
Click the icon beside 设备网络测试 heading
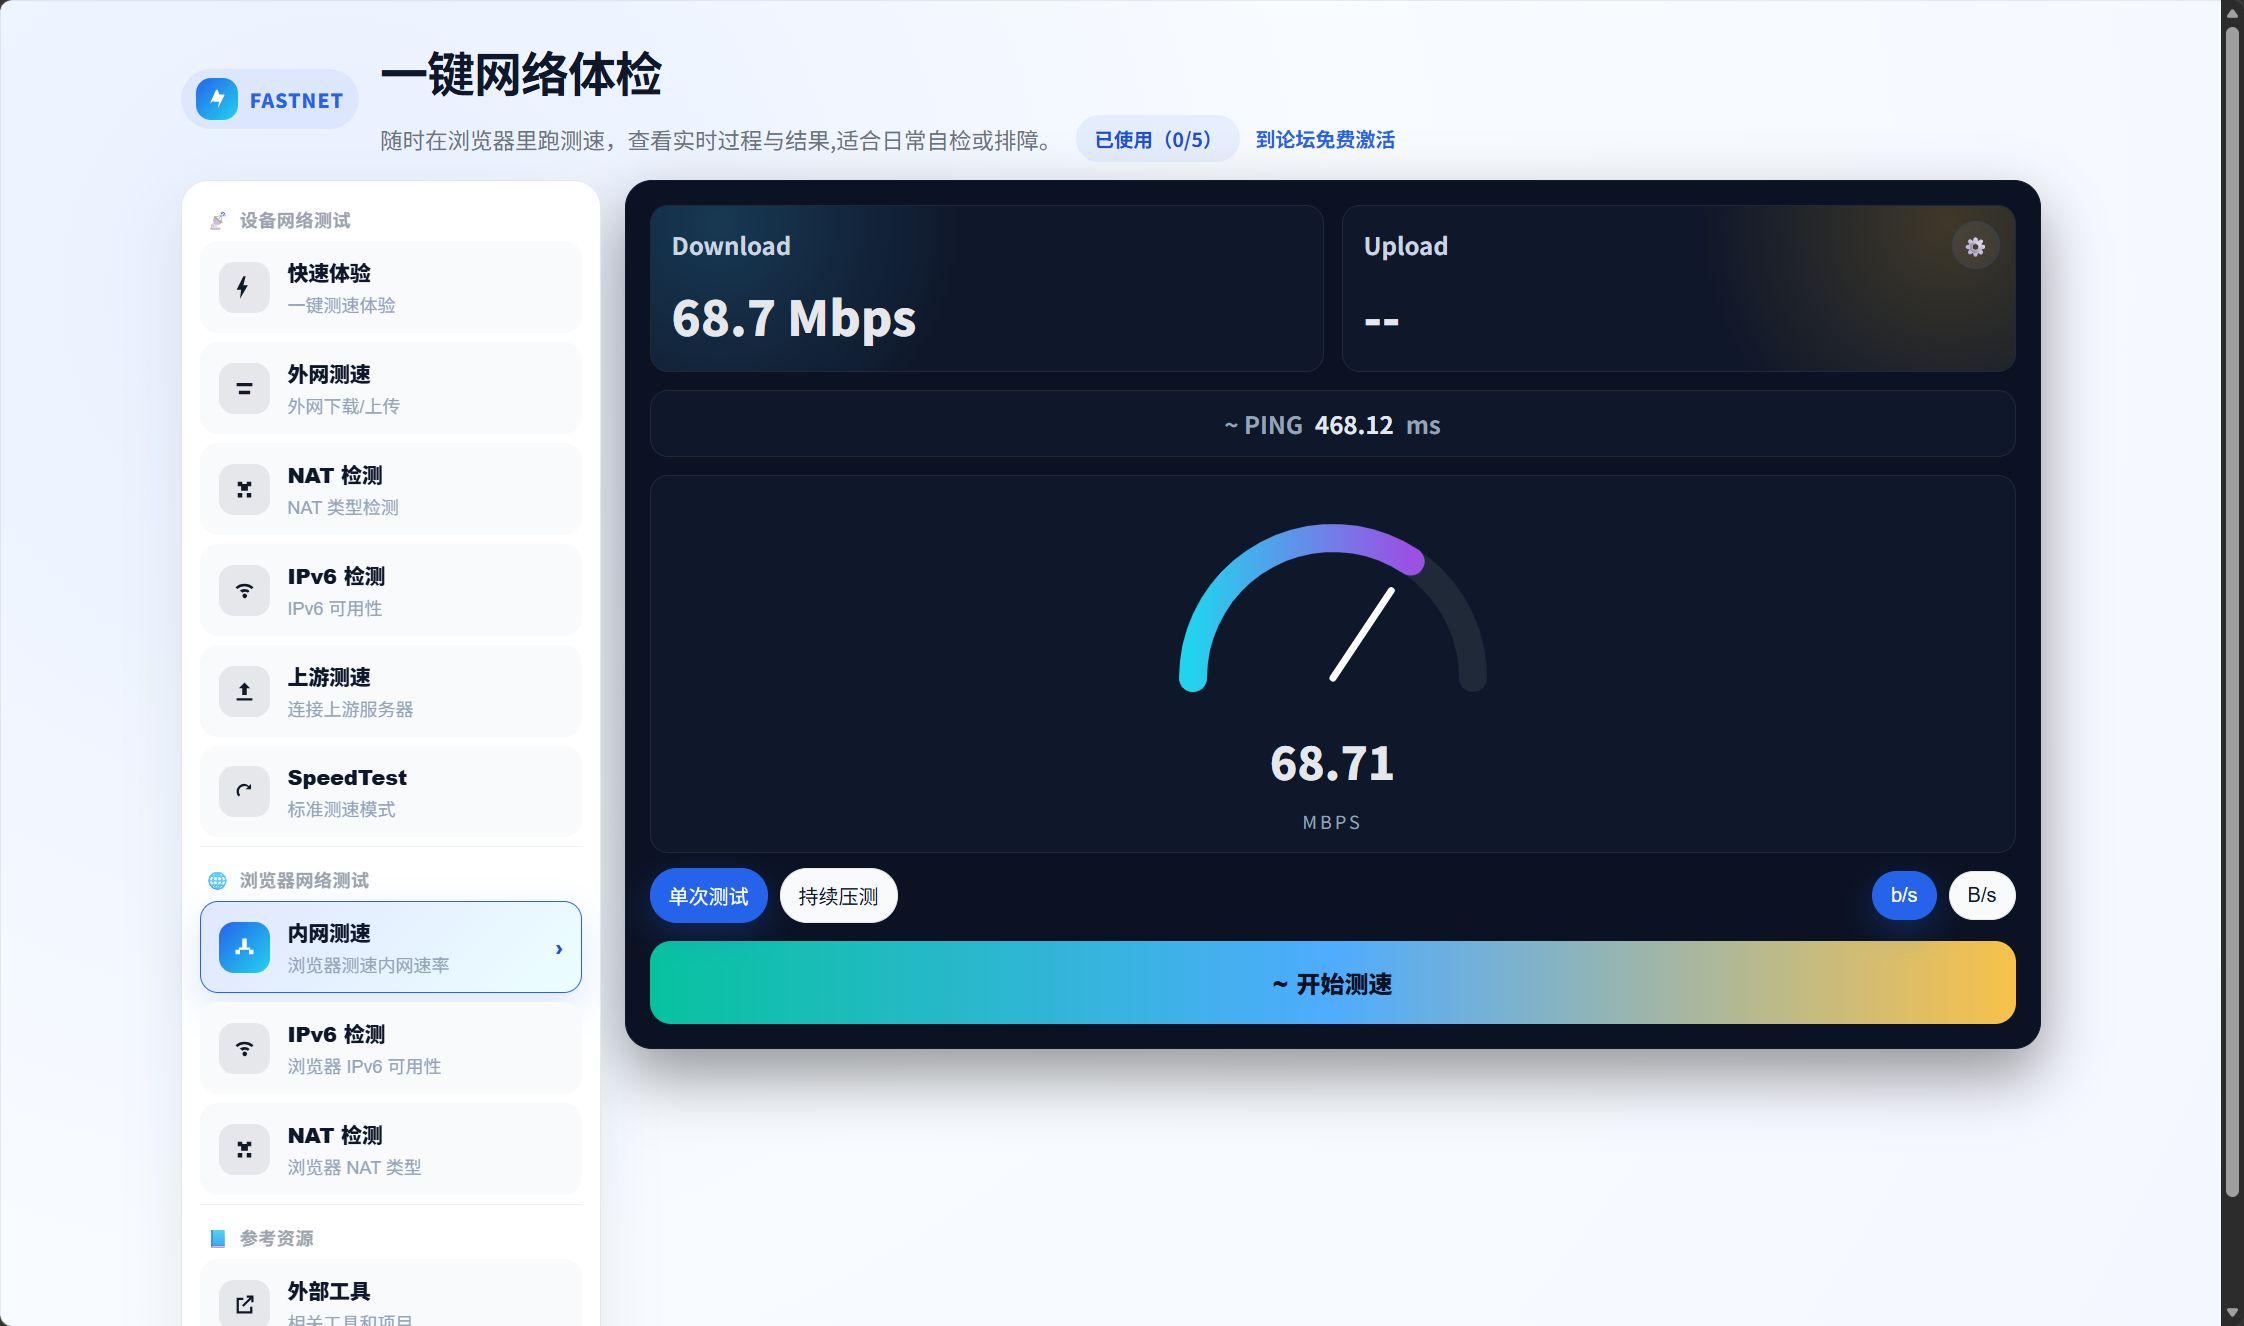tap(217, 221)
